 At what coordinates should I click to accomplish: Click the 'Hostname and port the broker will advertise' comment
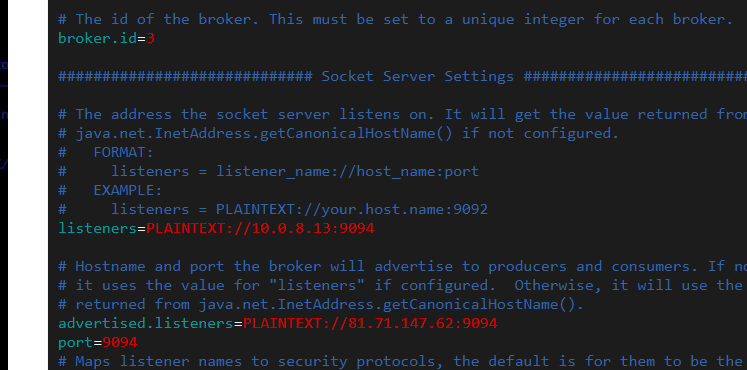point(403,266)
